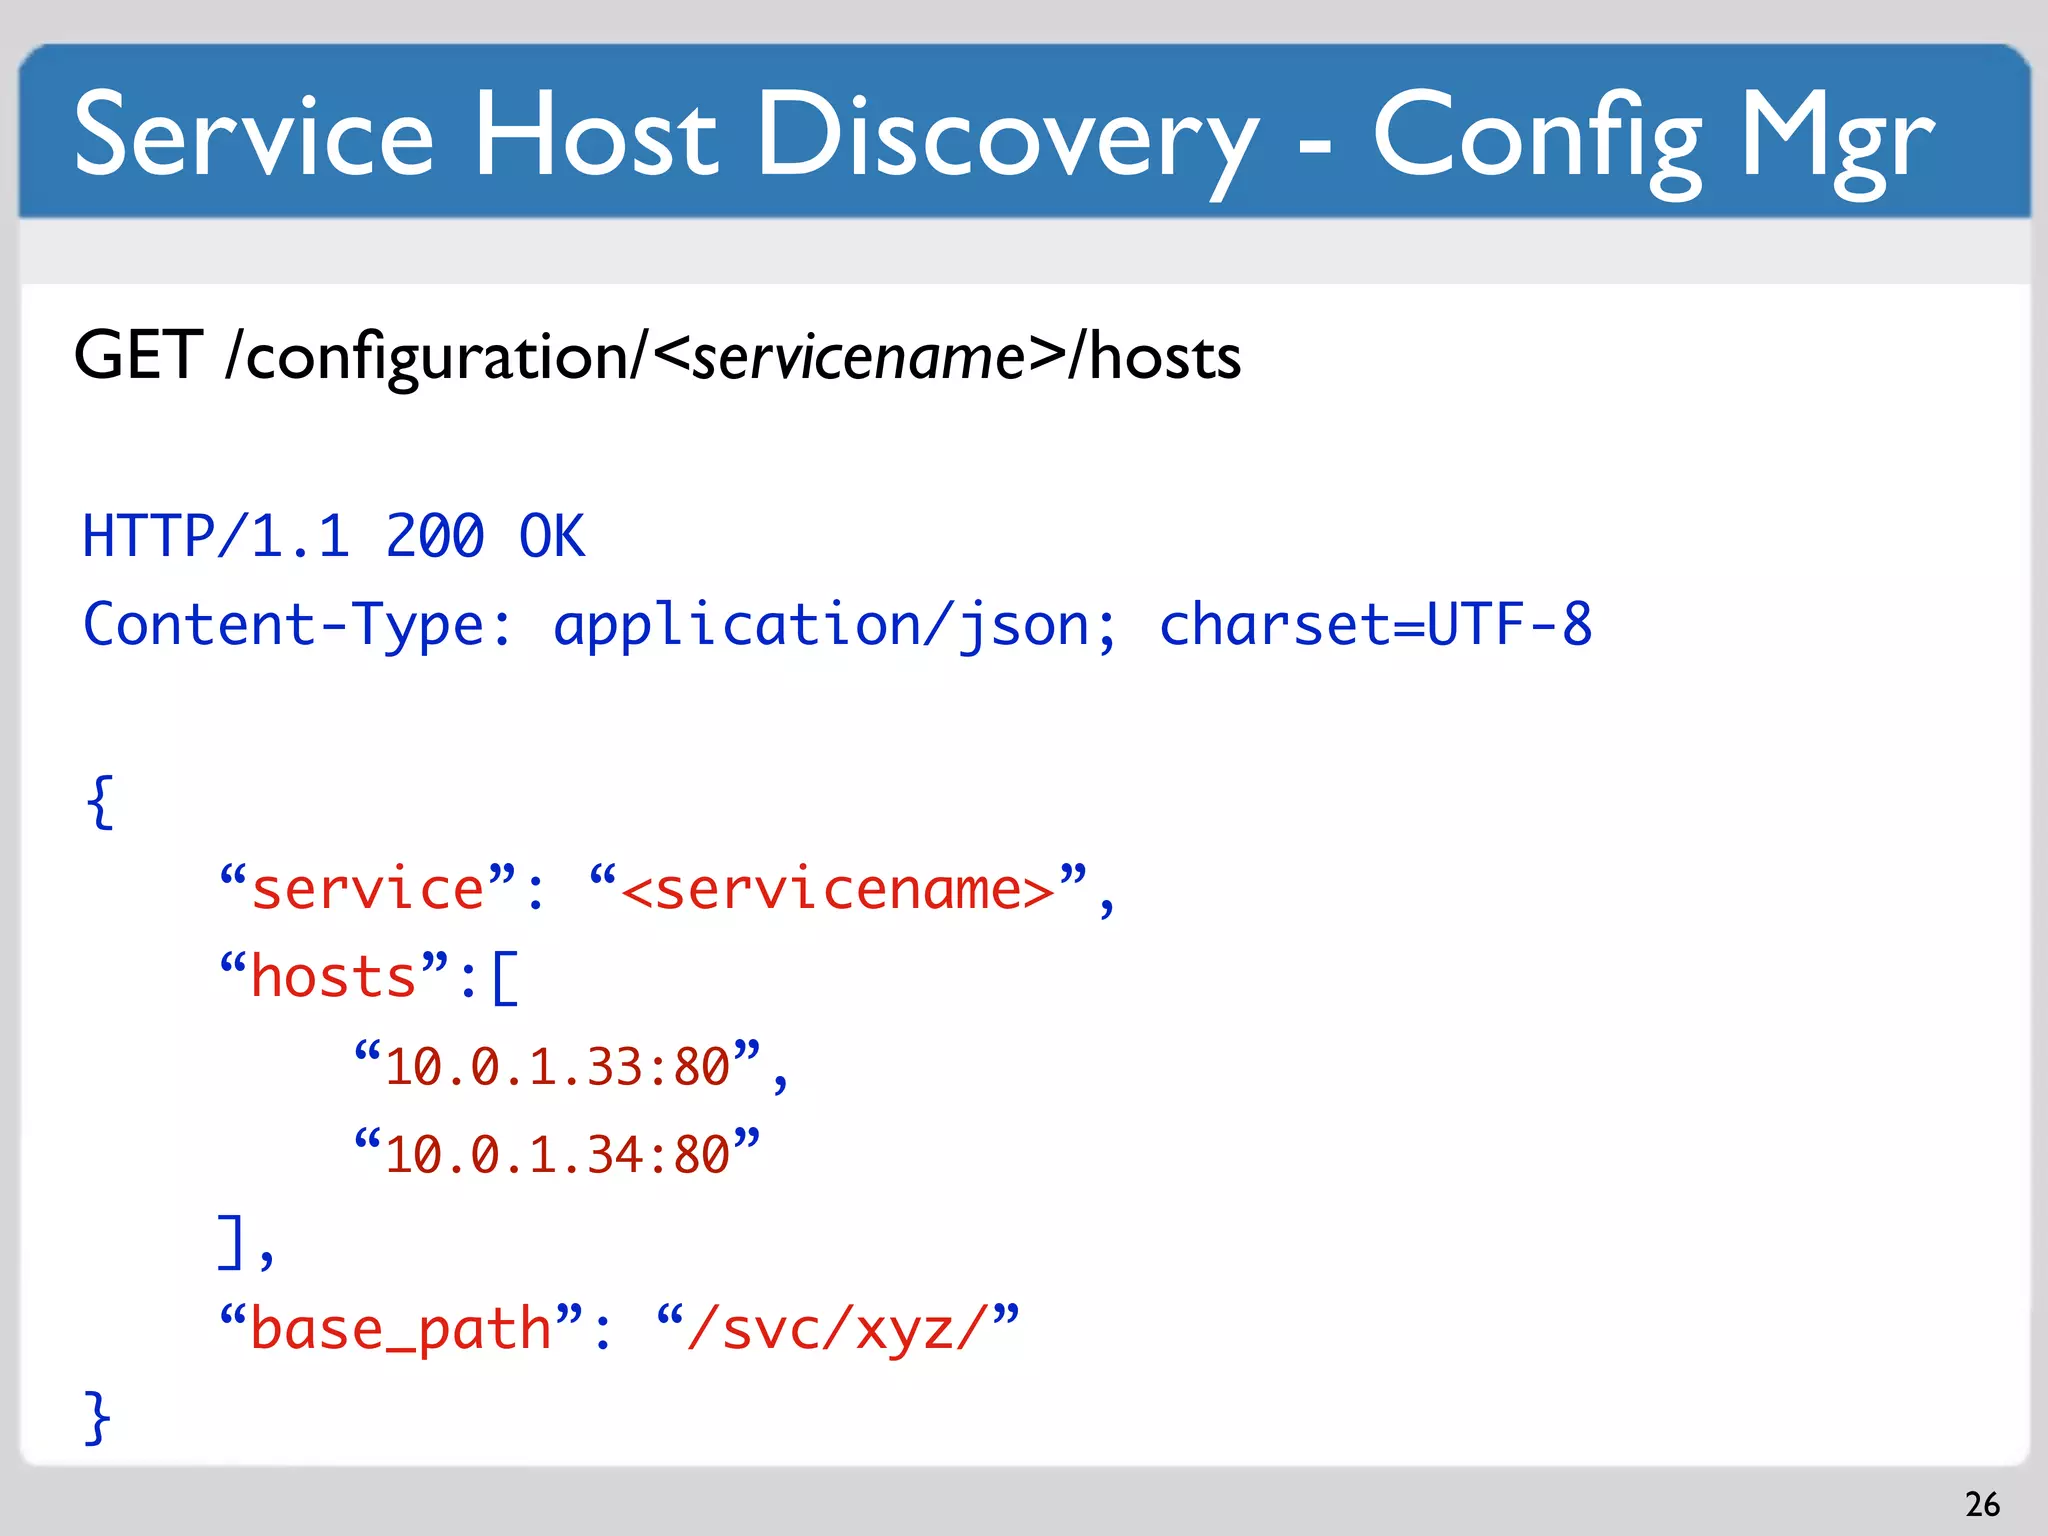Select the "HTTP/1.1 200 OK" status line
Viewport: 2048px width, 1536px height.
point(333,536)
